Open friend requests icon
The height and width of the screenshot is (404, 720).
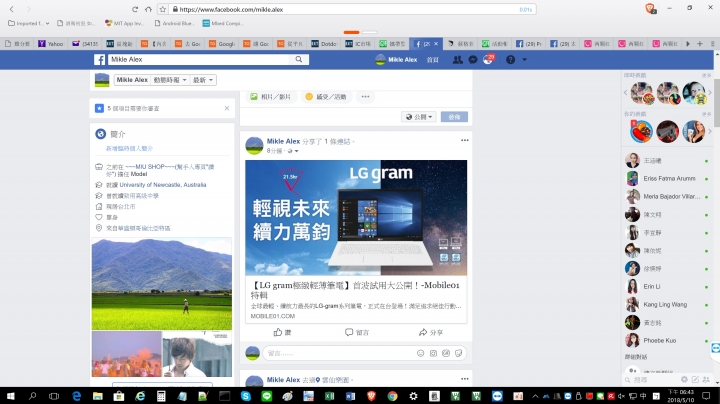(457, 59)
